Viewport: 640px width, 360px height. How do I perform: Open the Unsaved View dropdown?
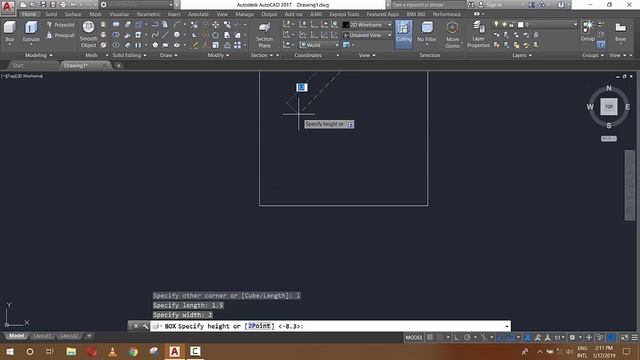coord(367,36)
